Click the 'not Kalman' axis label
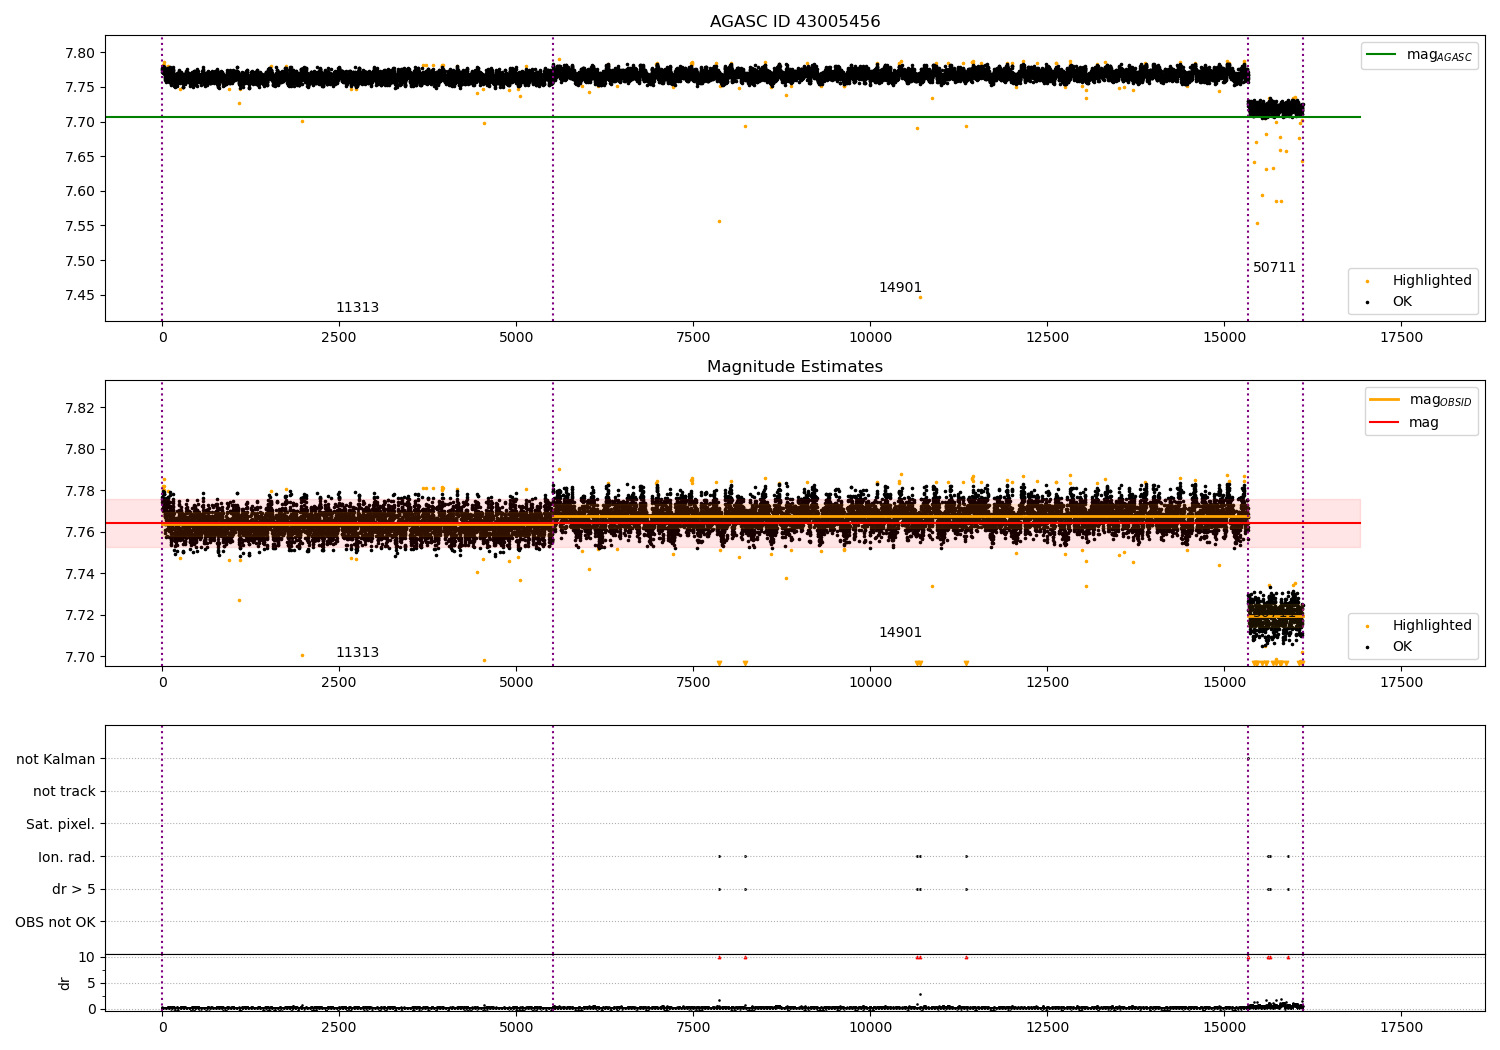The width and height of the screenshot is (1500, 1050). pos(56,759)
